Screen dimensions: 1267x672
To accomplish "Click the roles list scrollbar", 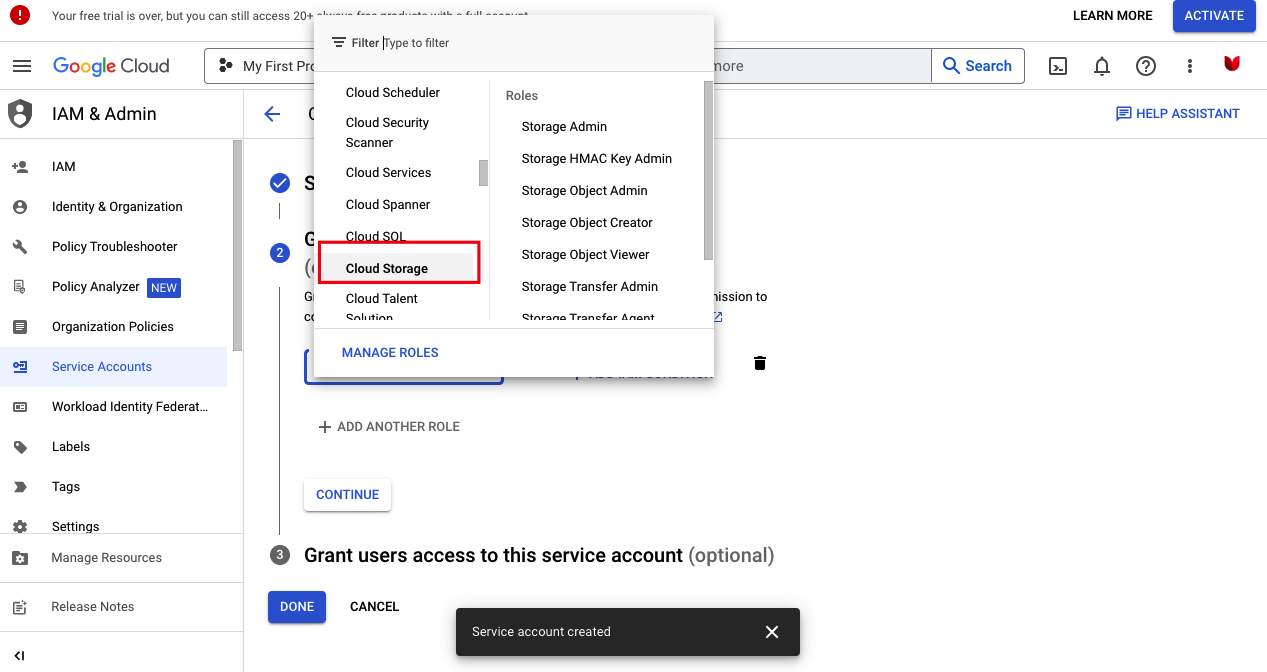I will (709, 171).
